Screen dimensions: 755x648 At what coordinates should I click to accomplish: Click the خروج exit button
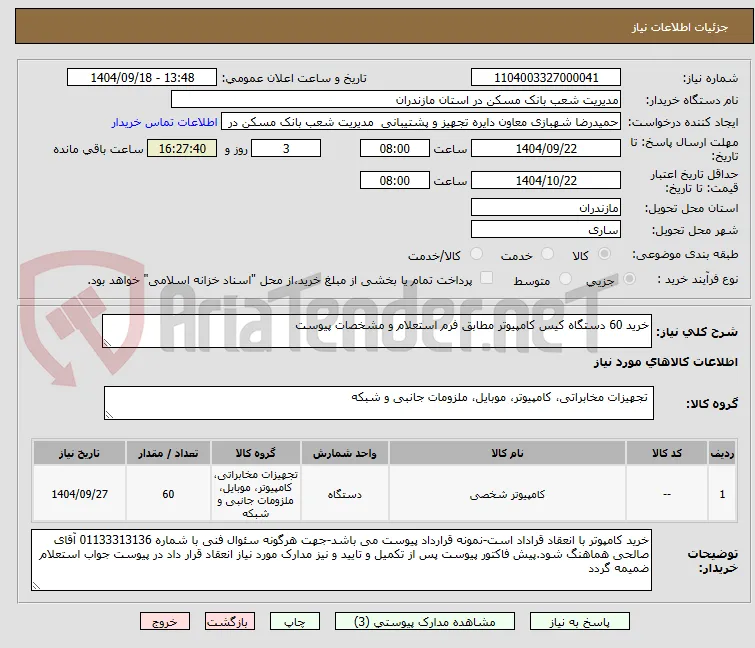click(165, 622)
